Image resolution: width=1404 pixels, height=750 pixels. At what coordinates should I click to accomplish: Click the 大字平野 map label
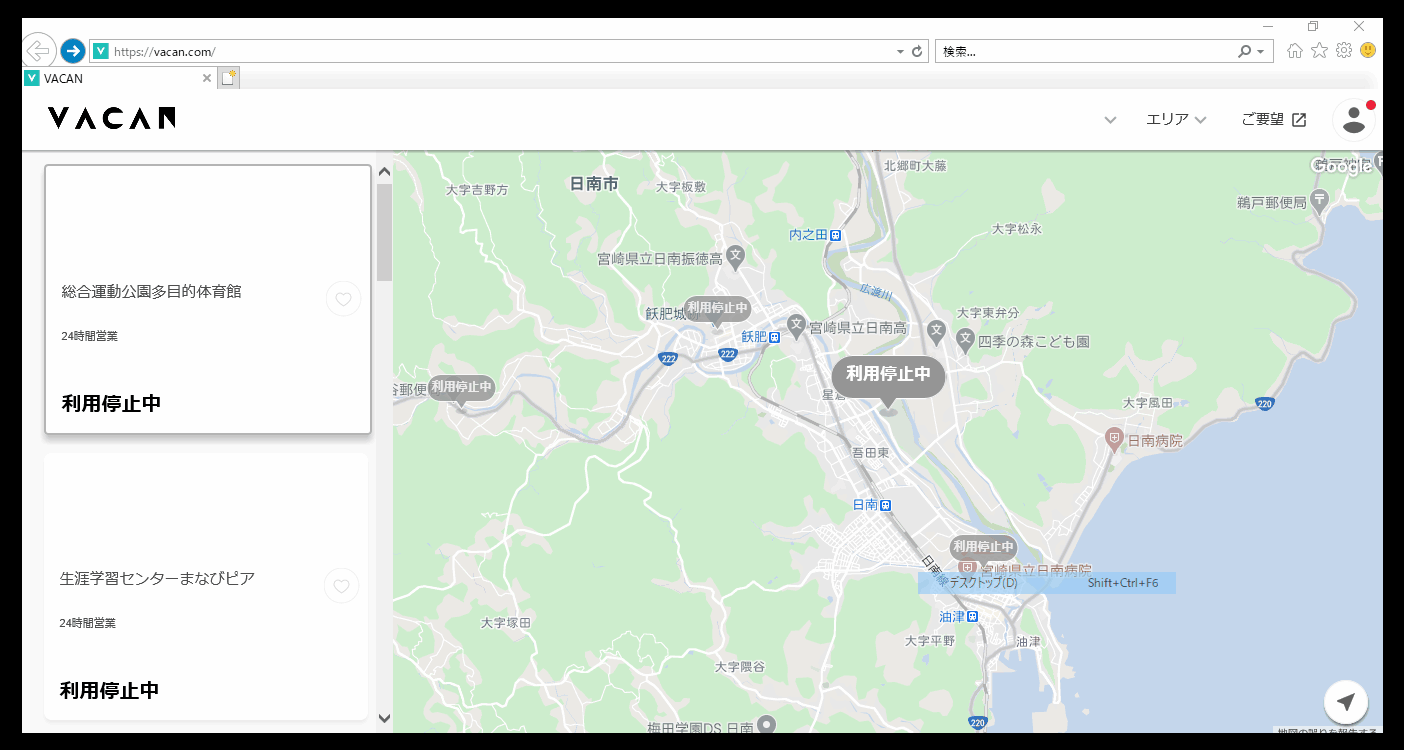click(x=930, y=640)
